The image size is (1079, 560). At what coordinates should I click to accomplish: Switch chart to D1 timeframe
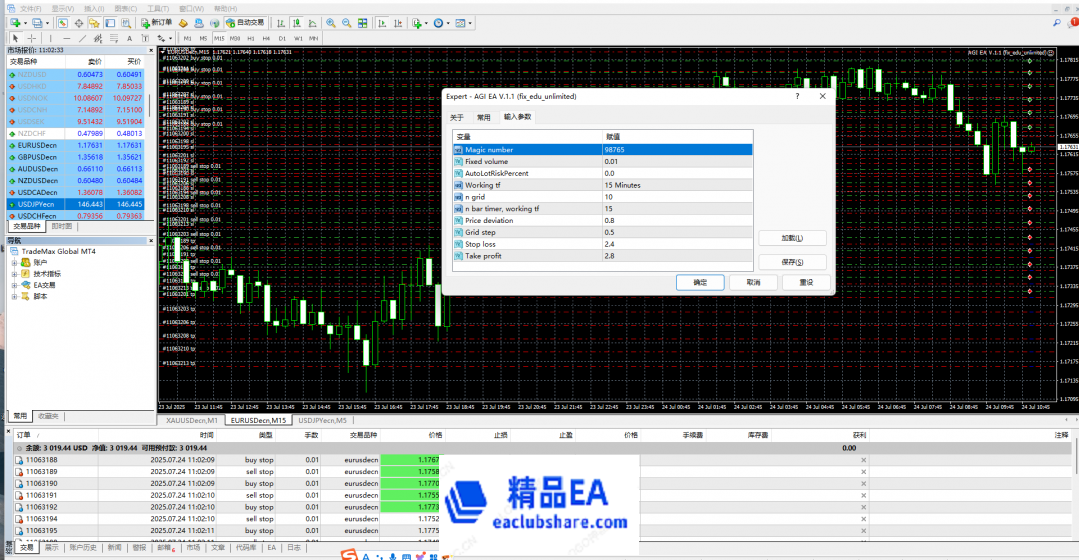[x=282, y=39]
